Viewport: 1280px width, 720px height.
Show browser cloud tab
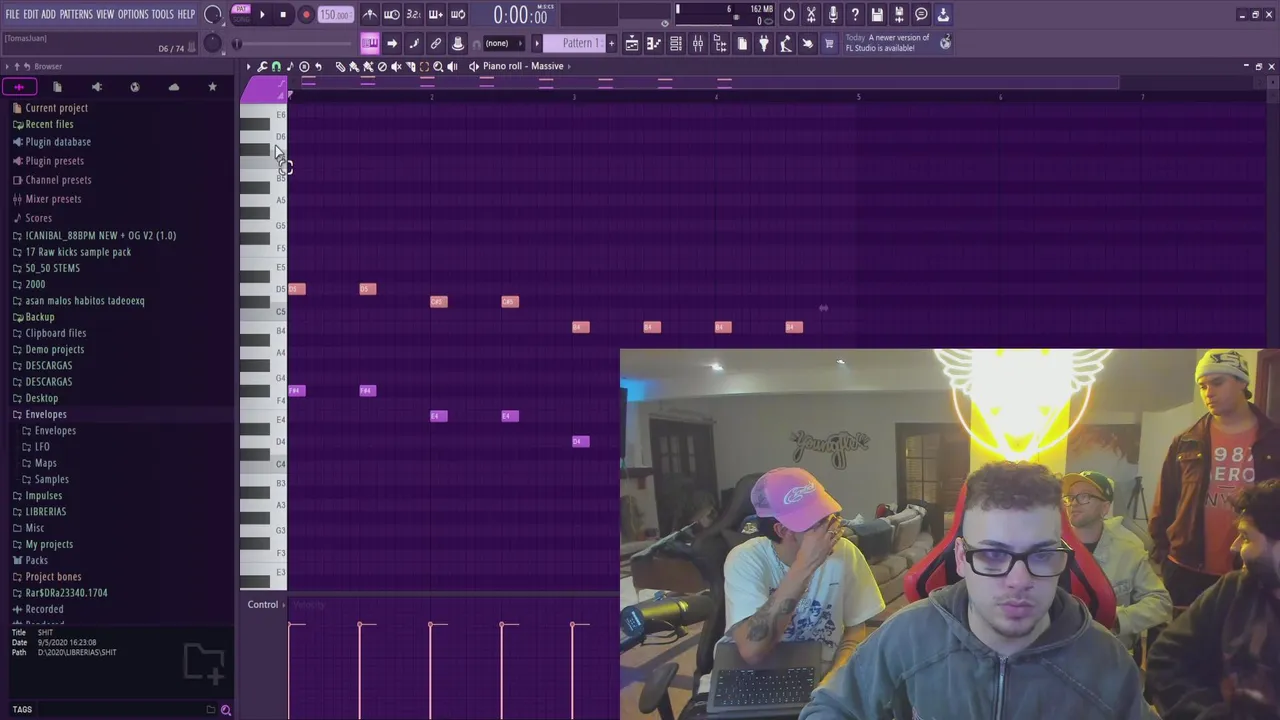(174, 87)
